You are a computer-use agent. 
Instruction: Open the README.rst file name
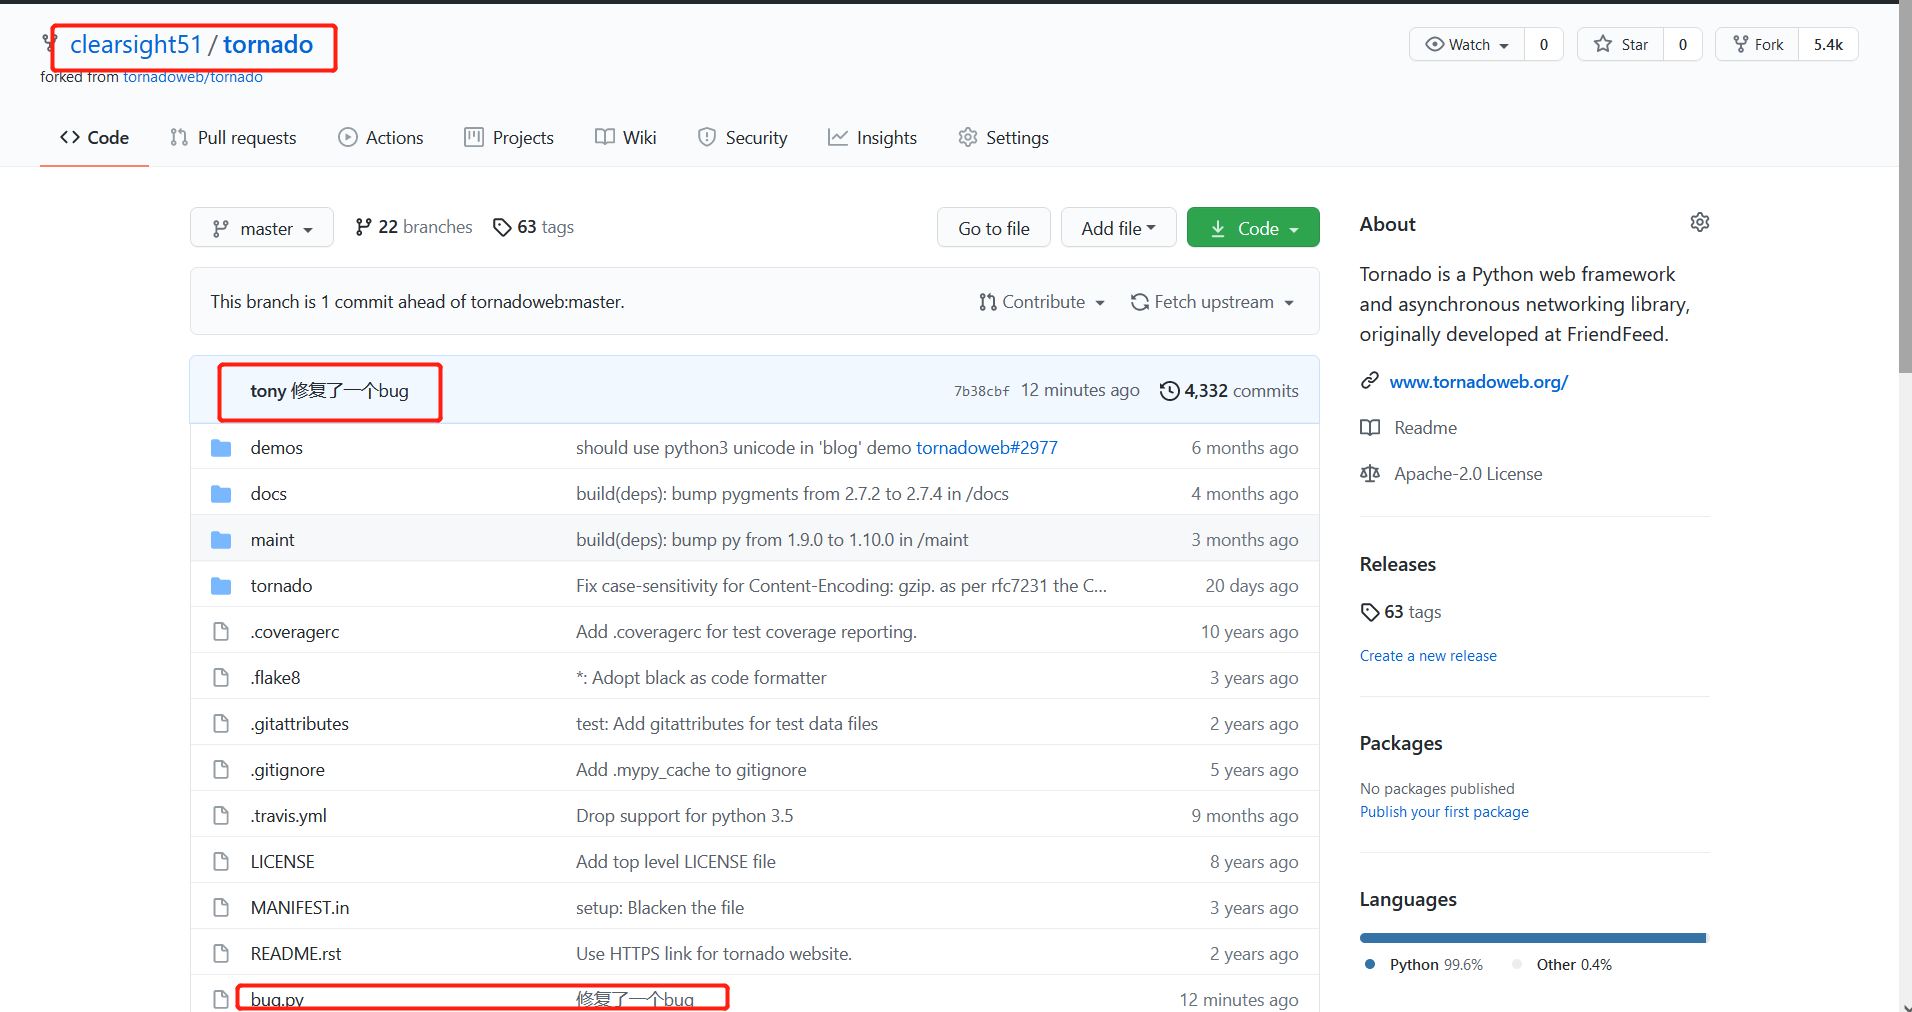pyautogui.click(x=296, y=954)
